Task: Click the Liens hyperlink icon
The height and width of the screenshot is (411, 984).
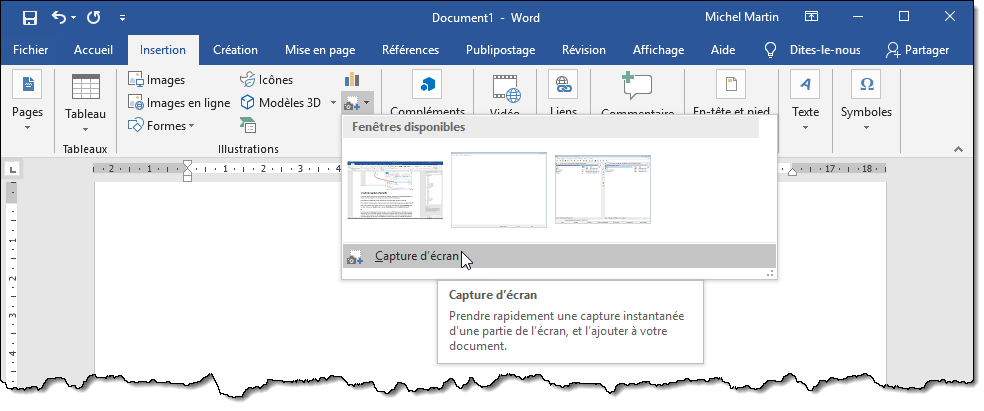Action: point(563,86)
